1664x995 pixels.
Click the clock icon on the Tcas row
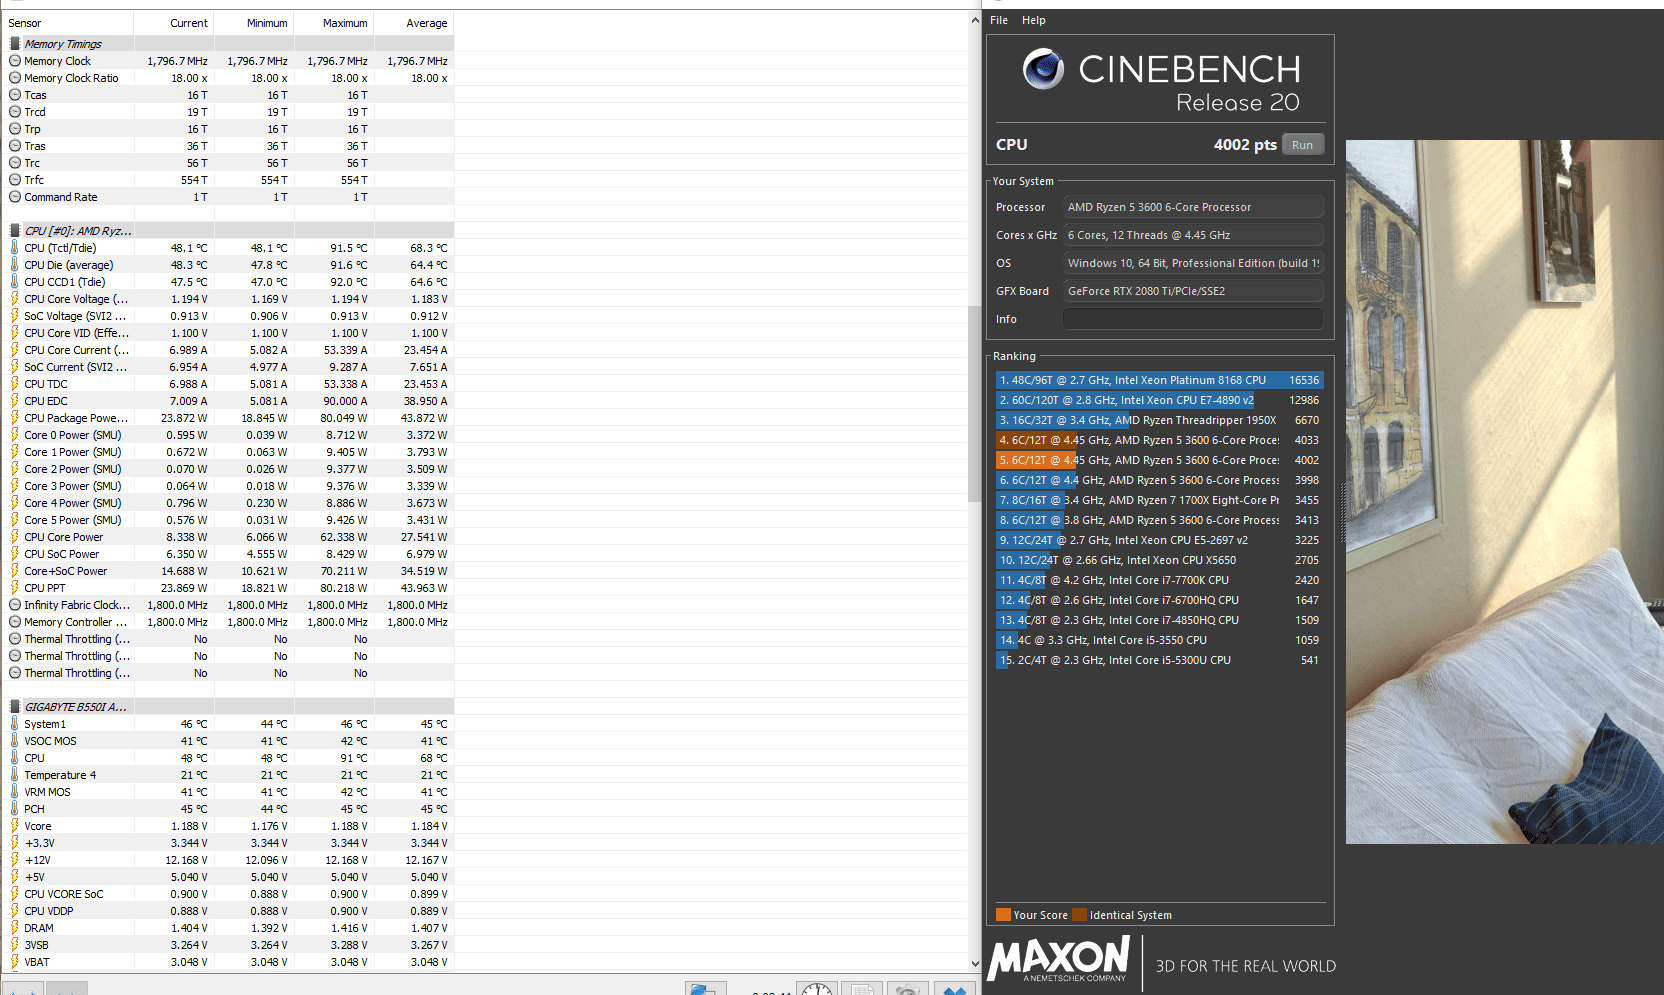[x=15, y=95]
